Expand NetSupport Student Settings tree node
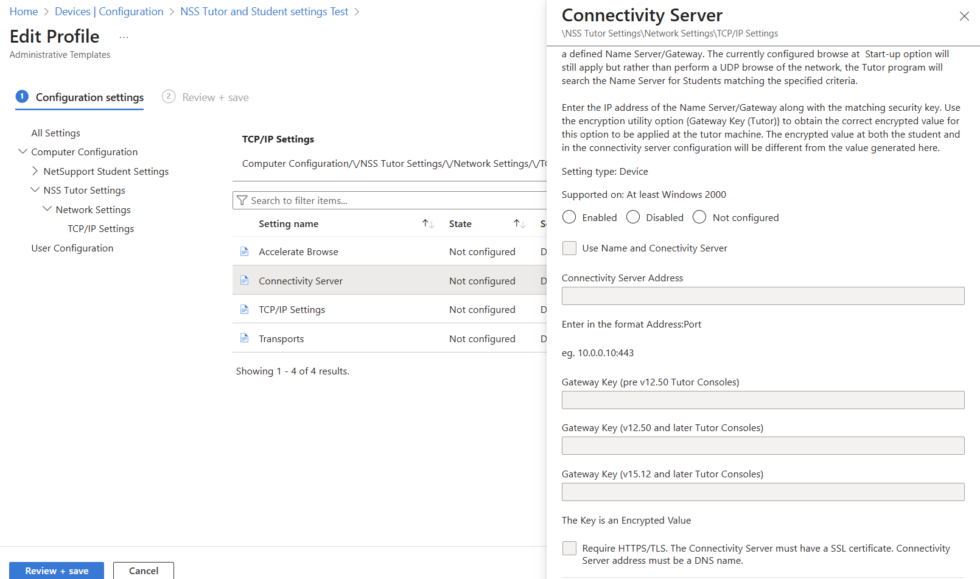The height and width of the screenshot is (579, 980). 35,171
